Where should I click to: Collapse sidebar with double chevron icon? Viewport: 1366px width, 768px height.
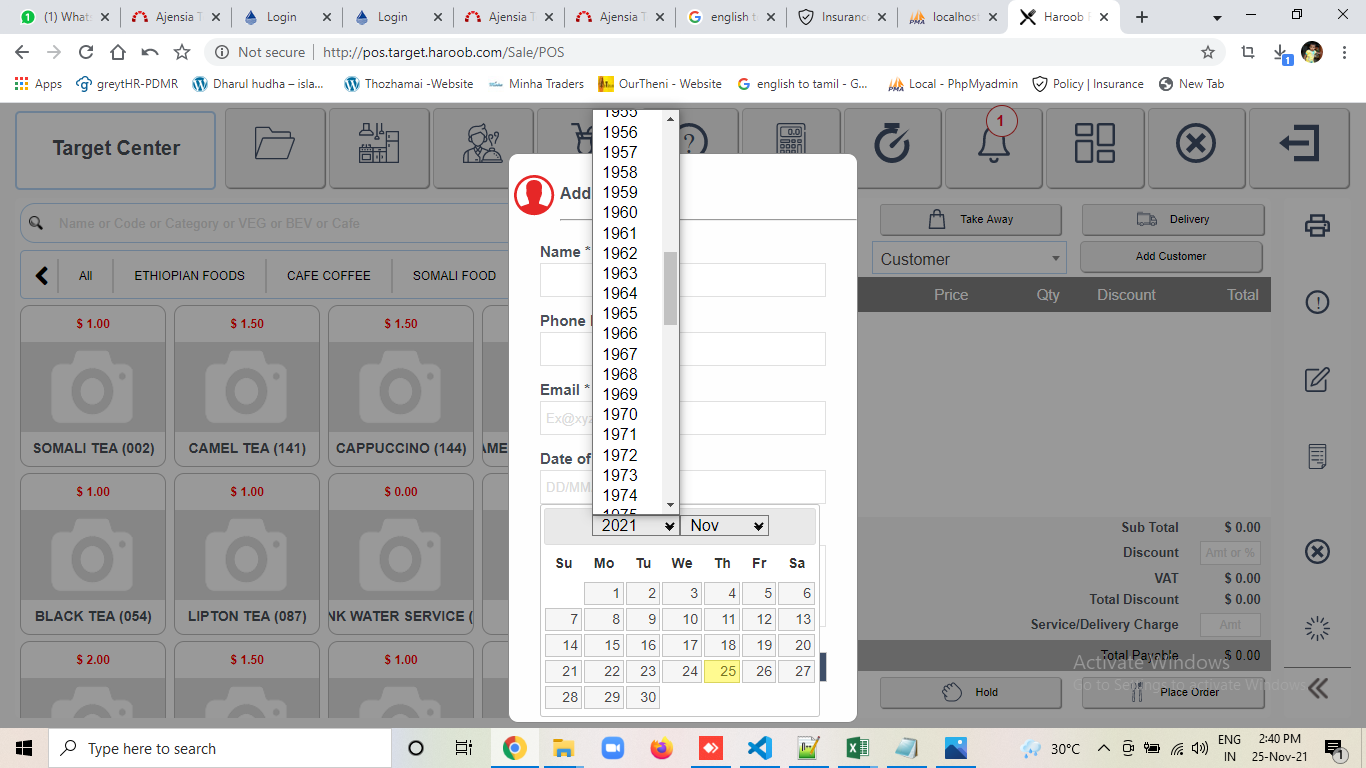[x=1317, y=688]
